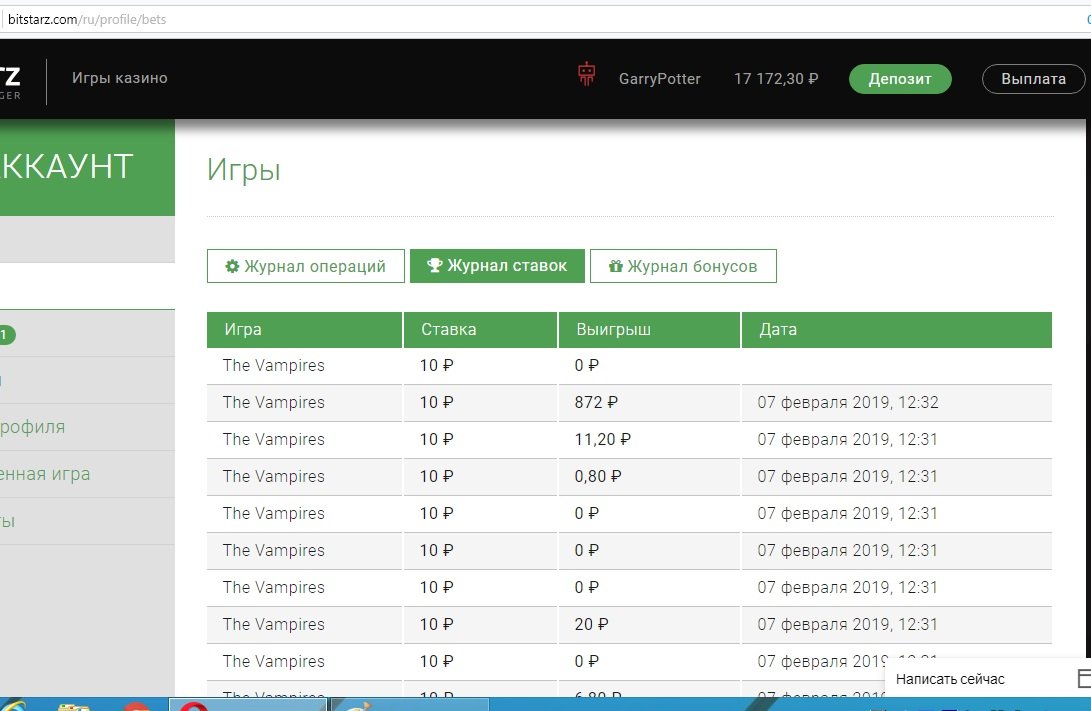Select the Журнал ставок tab

(x=497, y=266)
